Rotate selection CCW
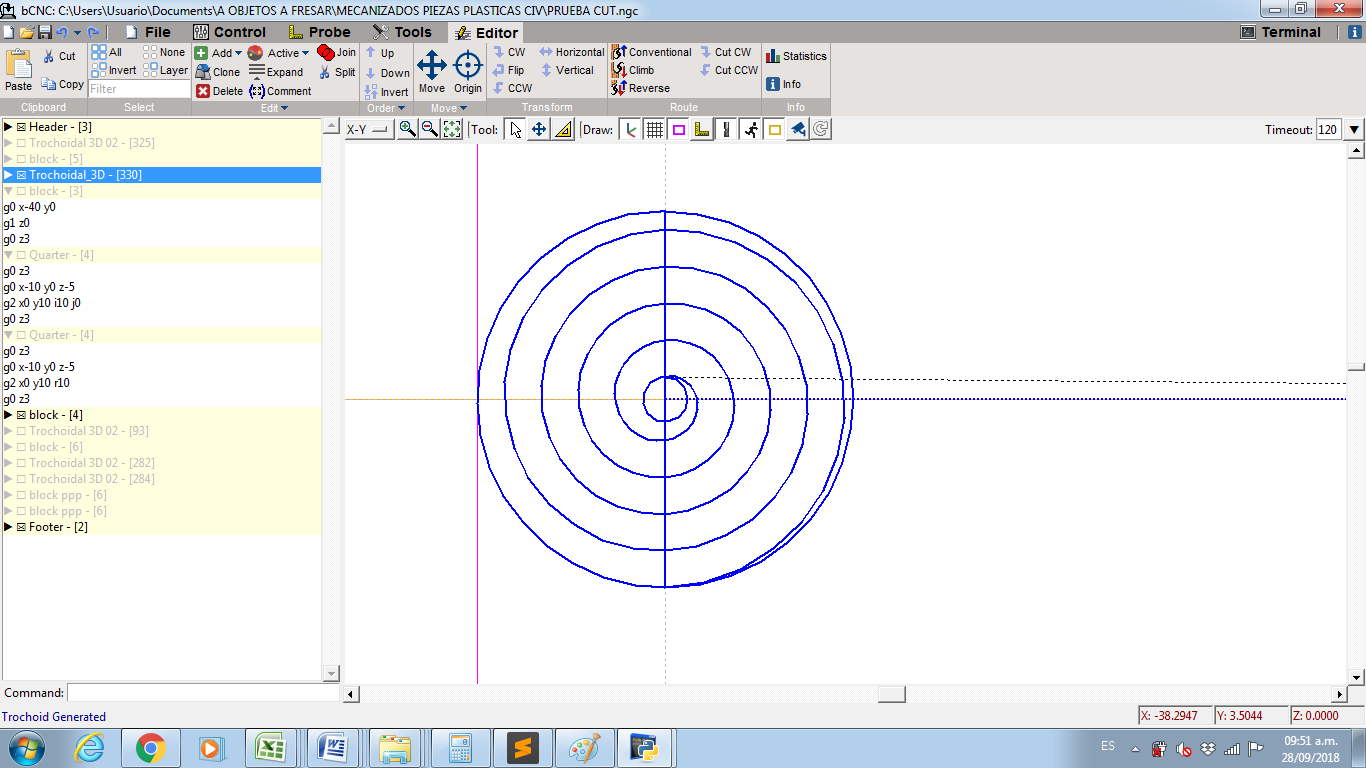 tap(511, 88)
